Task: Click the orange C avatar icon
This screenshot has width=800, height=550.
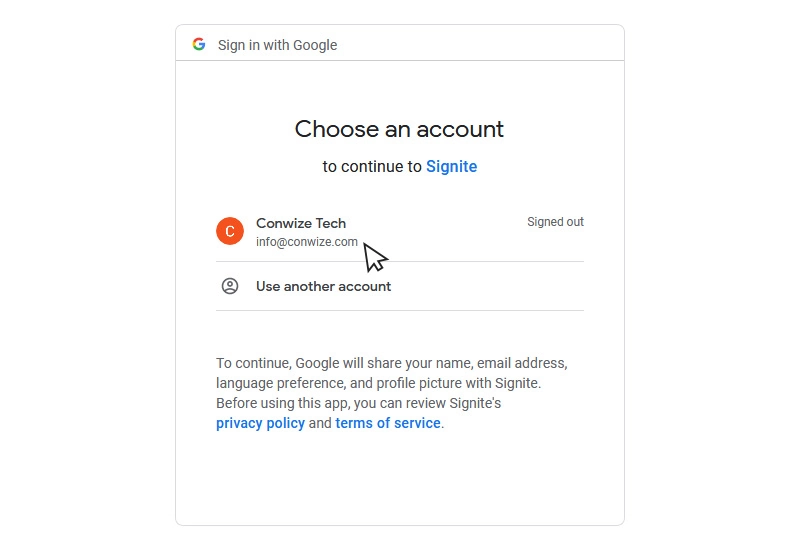Action: 230,231
